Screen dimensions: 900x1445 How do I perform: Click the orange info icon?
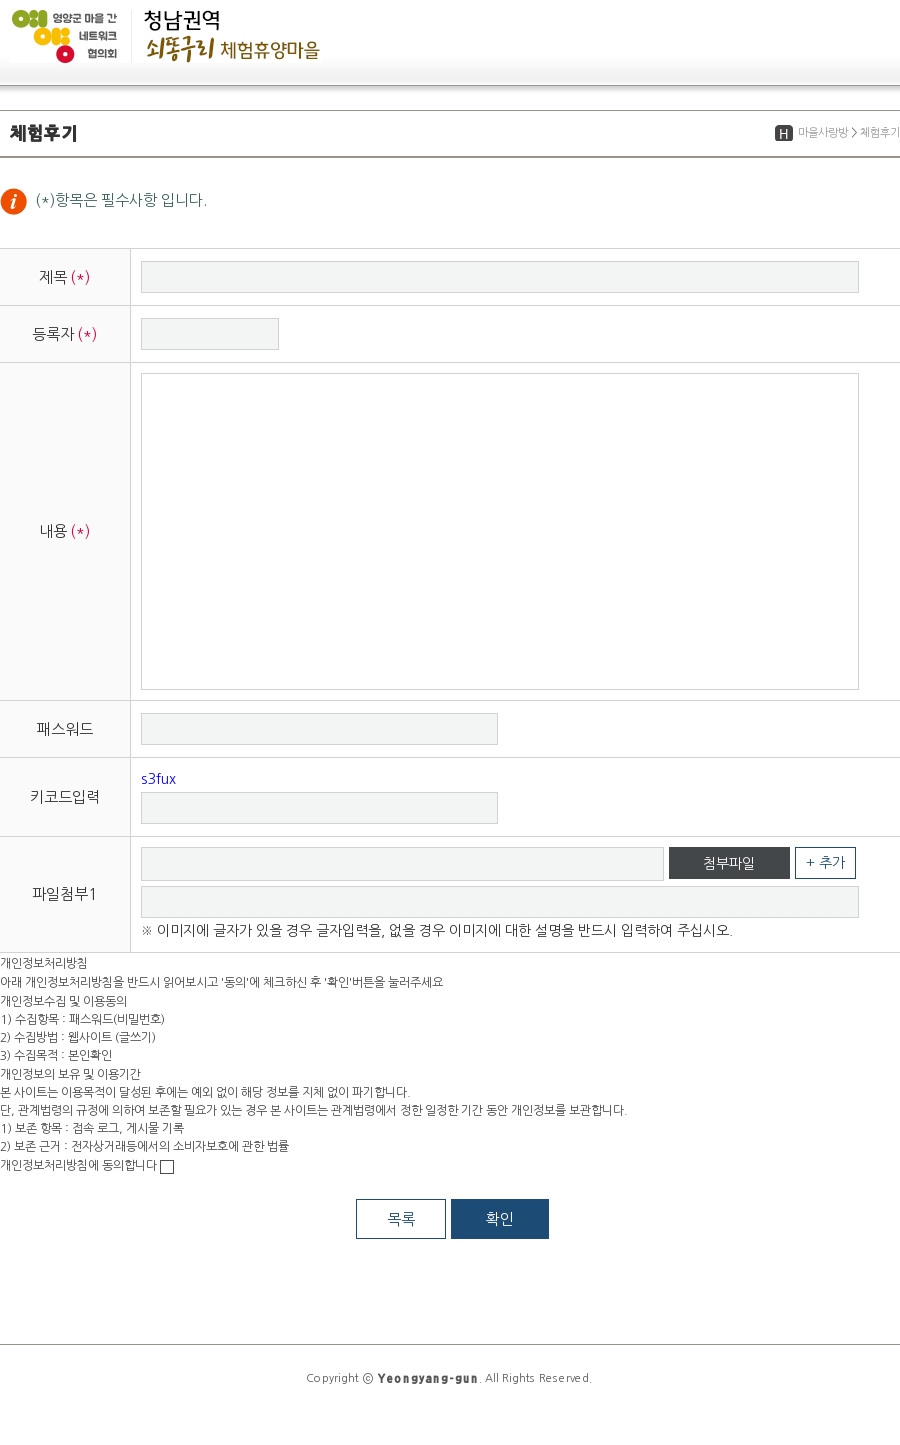coord(14,201)
